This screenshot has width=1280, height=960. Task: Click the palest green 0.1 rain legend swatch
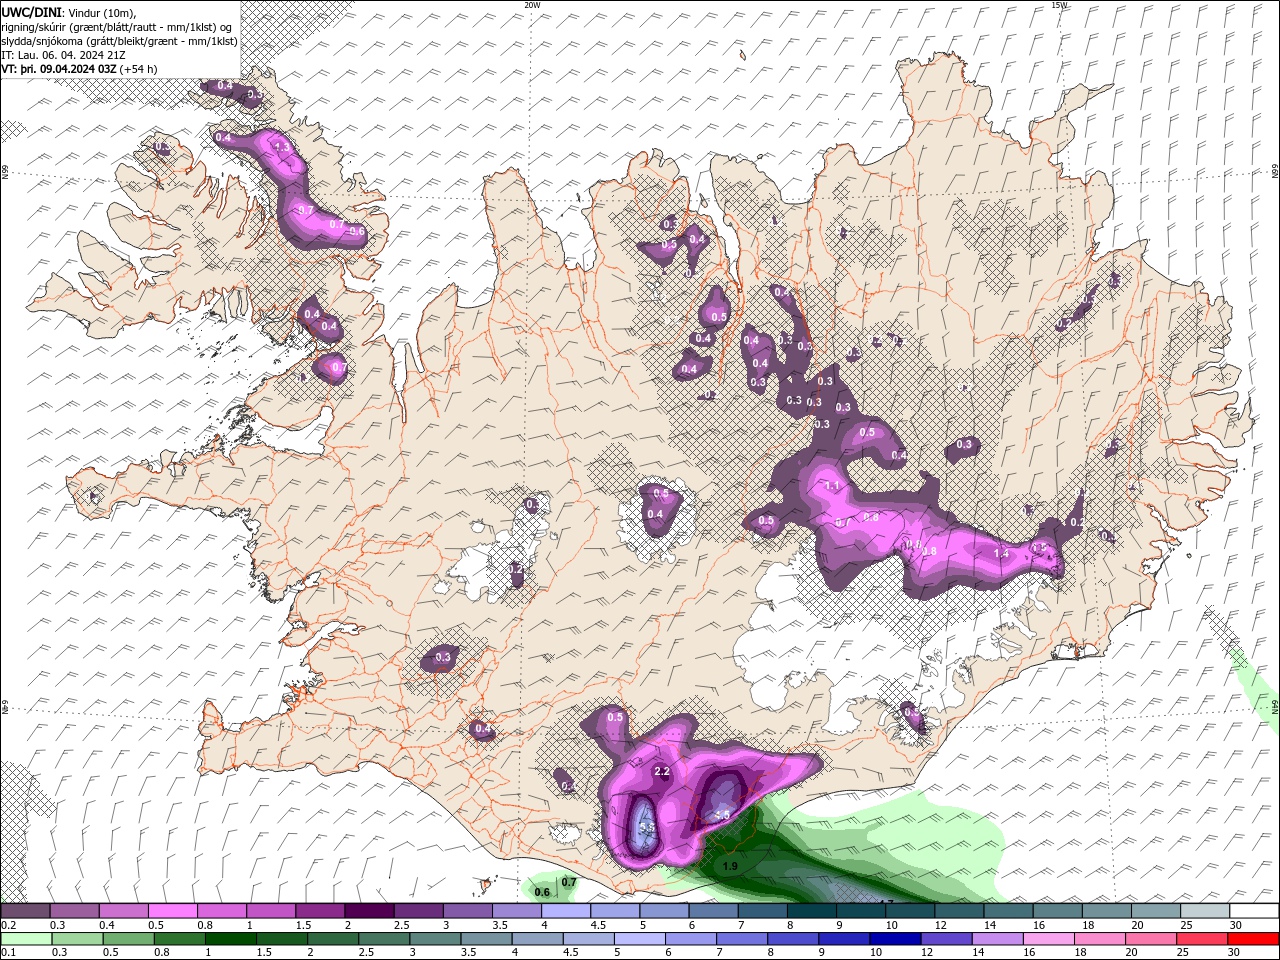pyautogui.click(x=26, y=938)
